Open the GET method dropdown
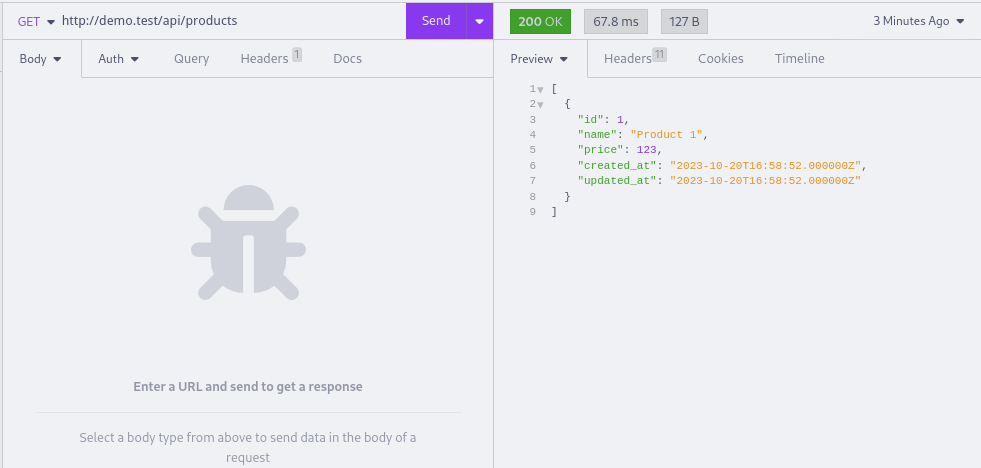This screenshot has width=981, height=468. tap(36, 21)
